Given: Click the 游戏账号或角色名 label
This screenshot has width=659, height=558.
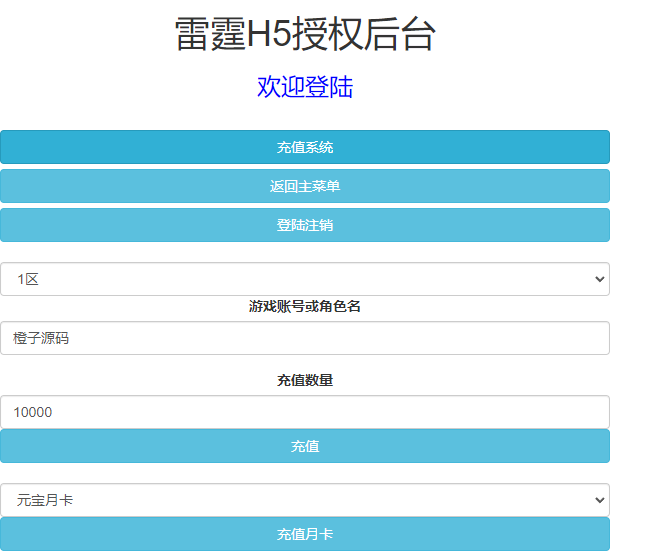Looking at the screenshot, I should tap(305, 306).
